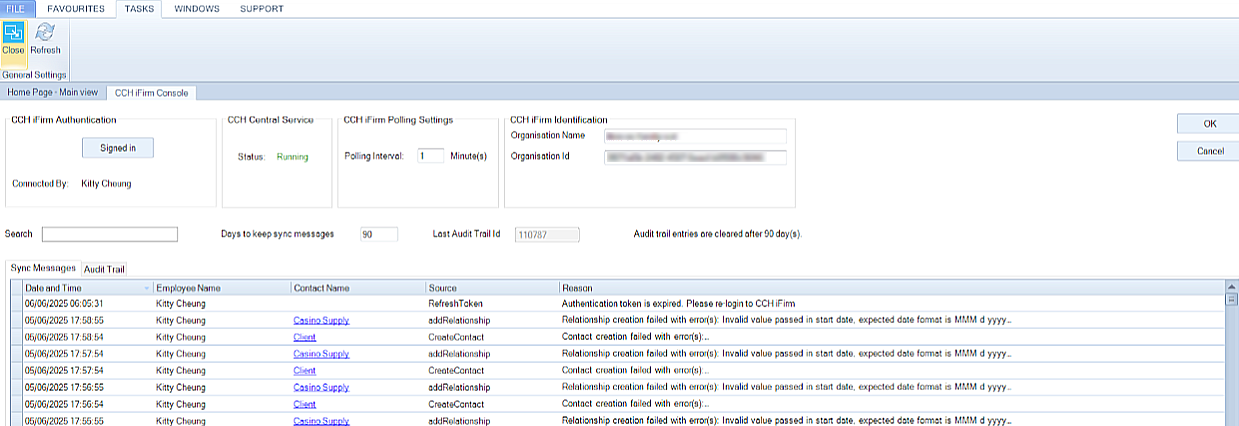Sort by Source column header

point(491,288)
